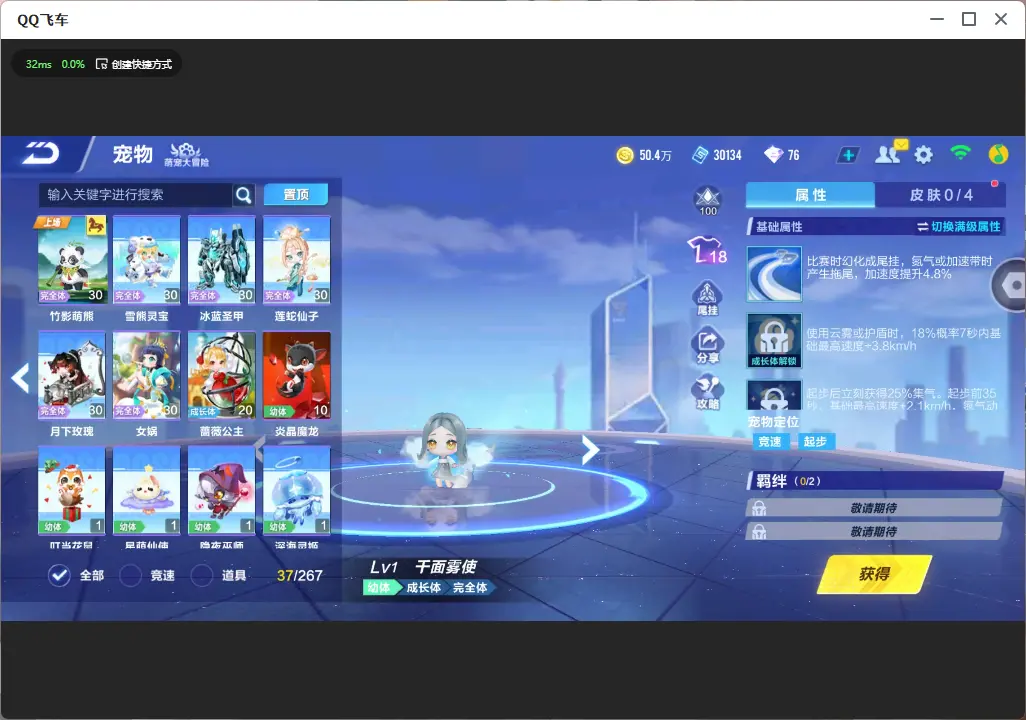Select the 成长体 evolution stage
The image size is (1026, 720).
(x=423, y=588)
